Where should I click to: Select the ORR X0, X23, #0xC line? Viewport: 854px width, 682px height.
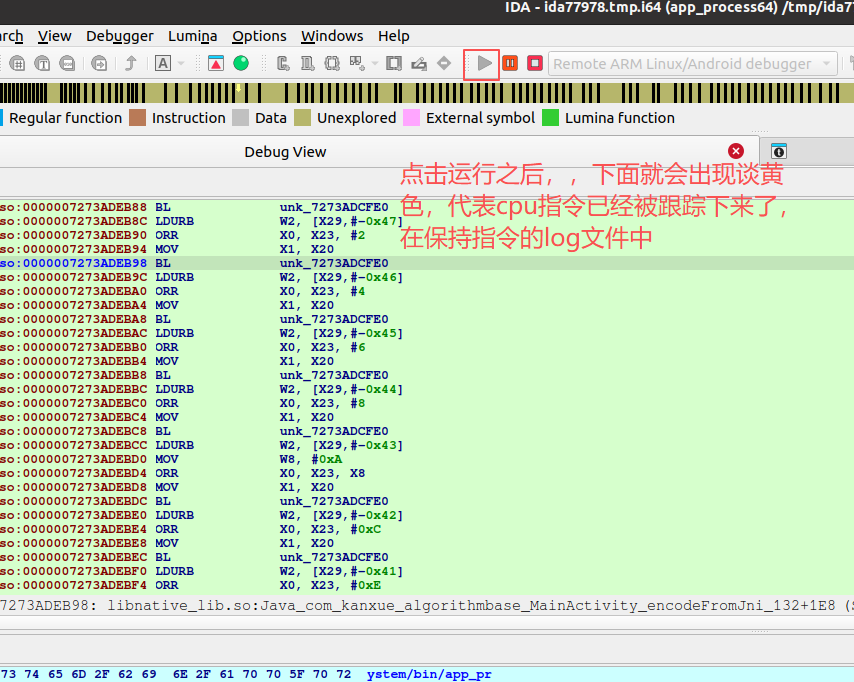click(427, 529)
